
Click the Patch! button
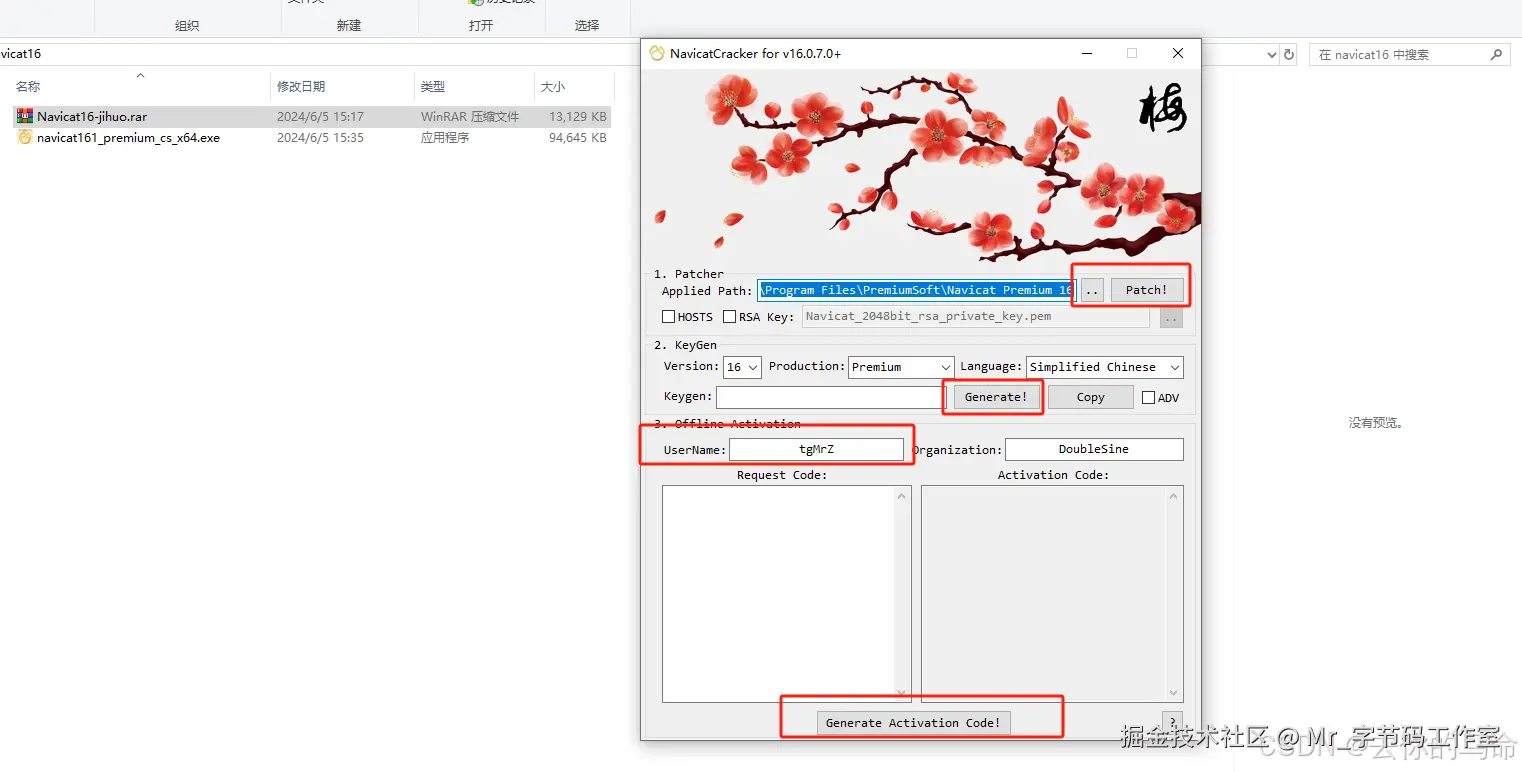pyautogui.click(x=1146, y=290)
